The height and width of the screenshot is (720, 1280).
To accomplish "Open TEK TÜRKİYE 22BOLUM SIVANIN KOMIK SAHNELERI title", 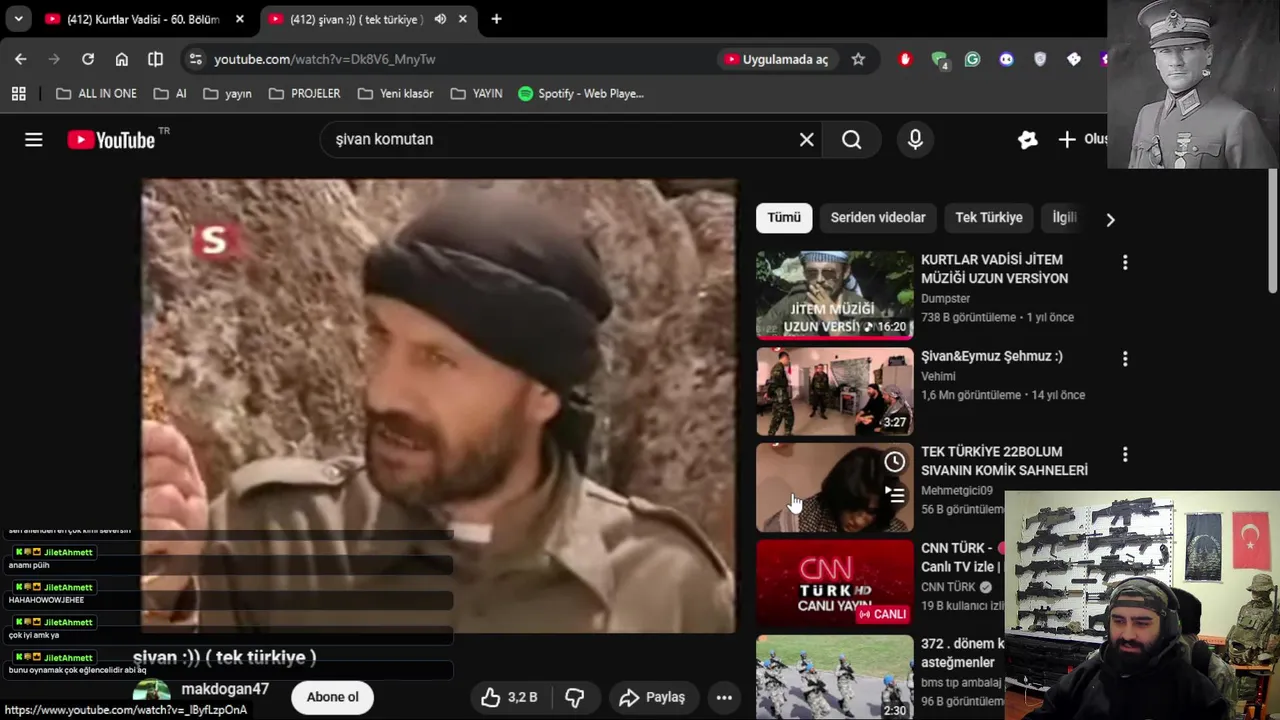I will 1004,461.
